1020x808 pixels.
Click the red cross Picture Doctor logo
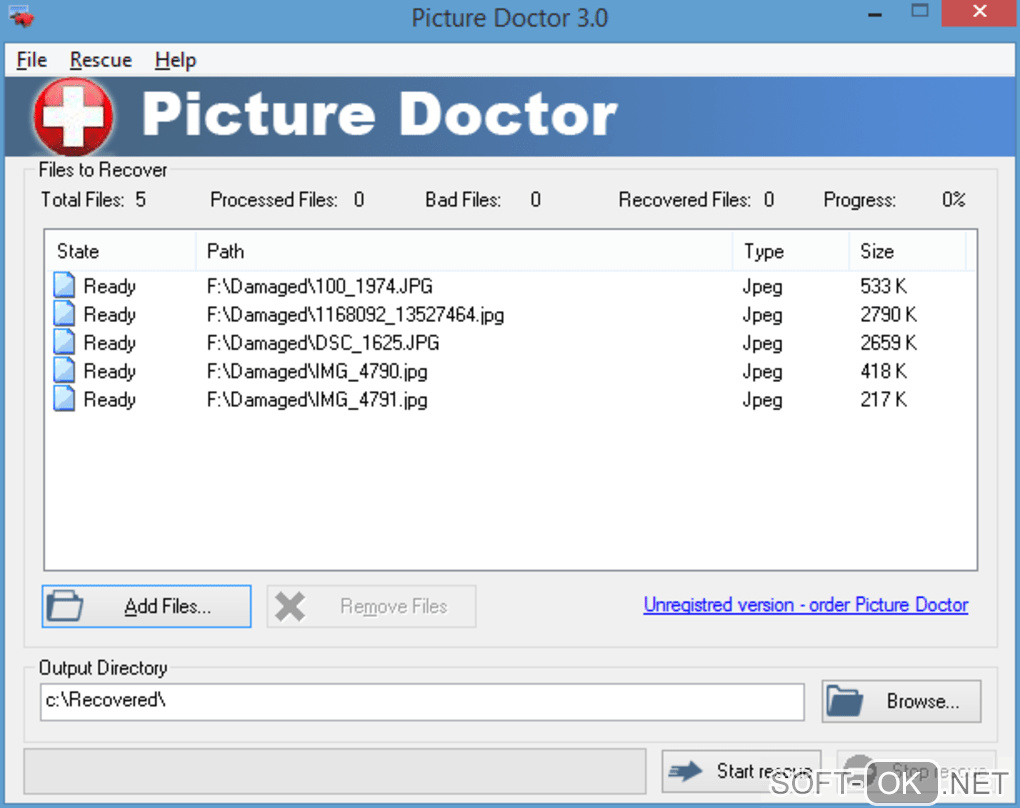[x=72, y=117]
